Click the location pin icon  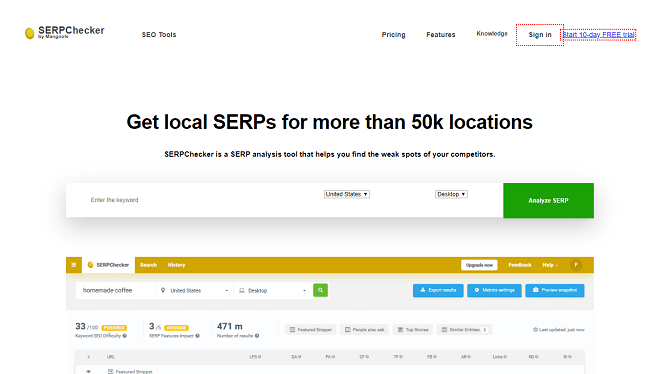click(x=163, y=291)
